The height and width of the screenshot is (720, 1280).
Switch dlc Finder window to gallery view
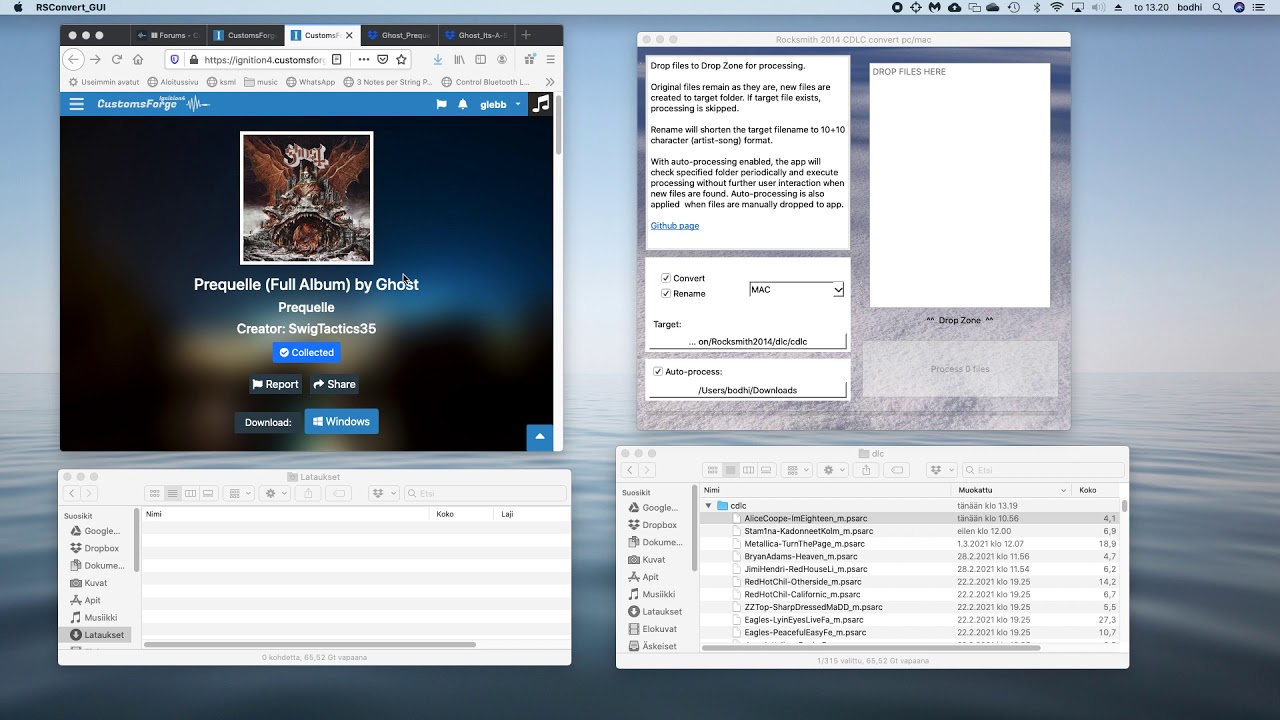[767, 470]
